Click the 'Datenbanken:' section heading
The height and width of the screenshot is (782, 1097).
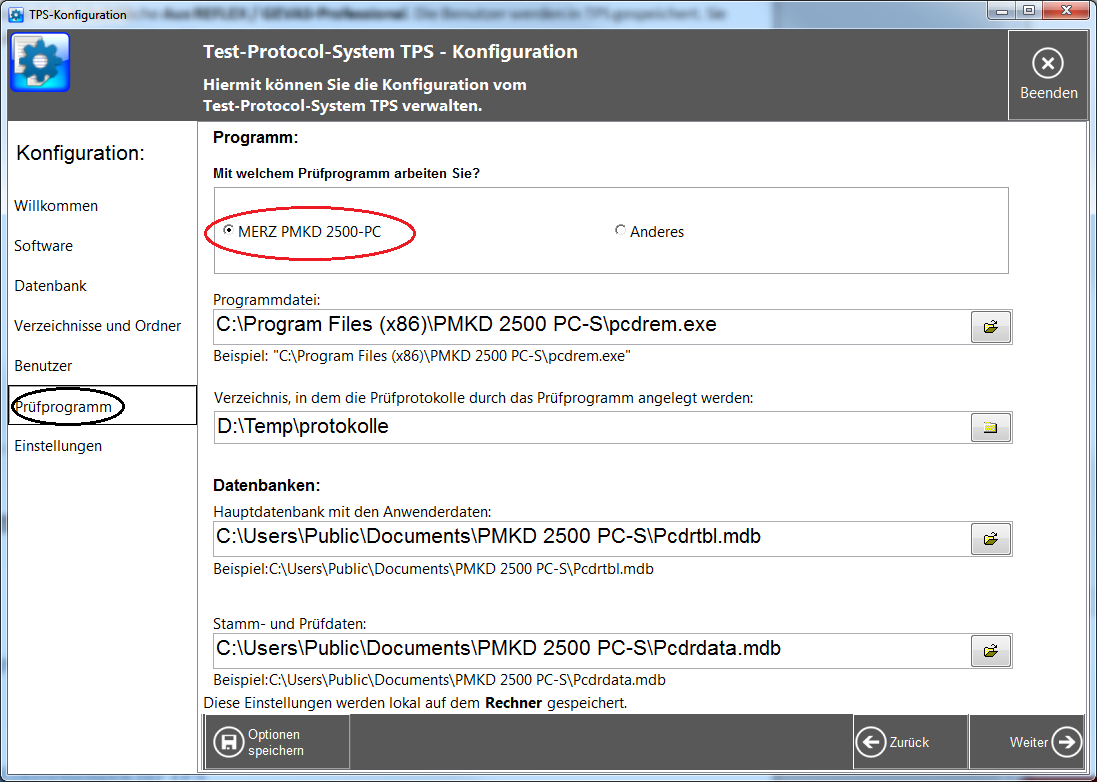coord(267,485)
